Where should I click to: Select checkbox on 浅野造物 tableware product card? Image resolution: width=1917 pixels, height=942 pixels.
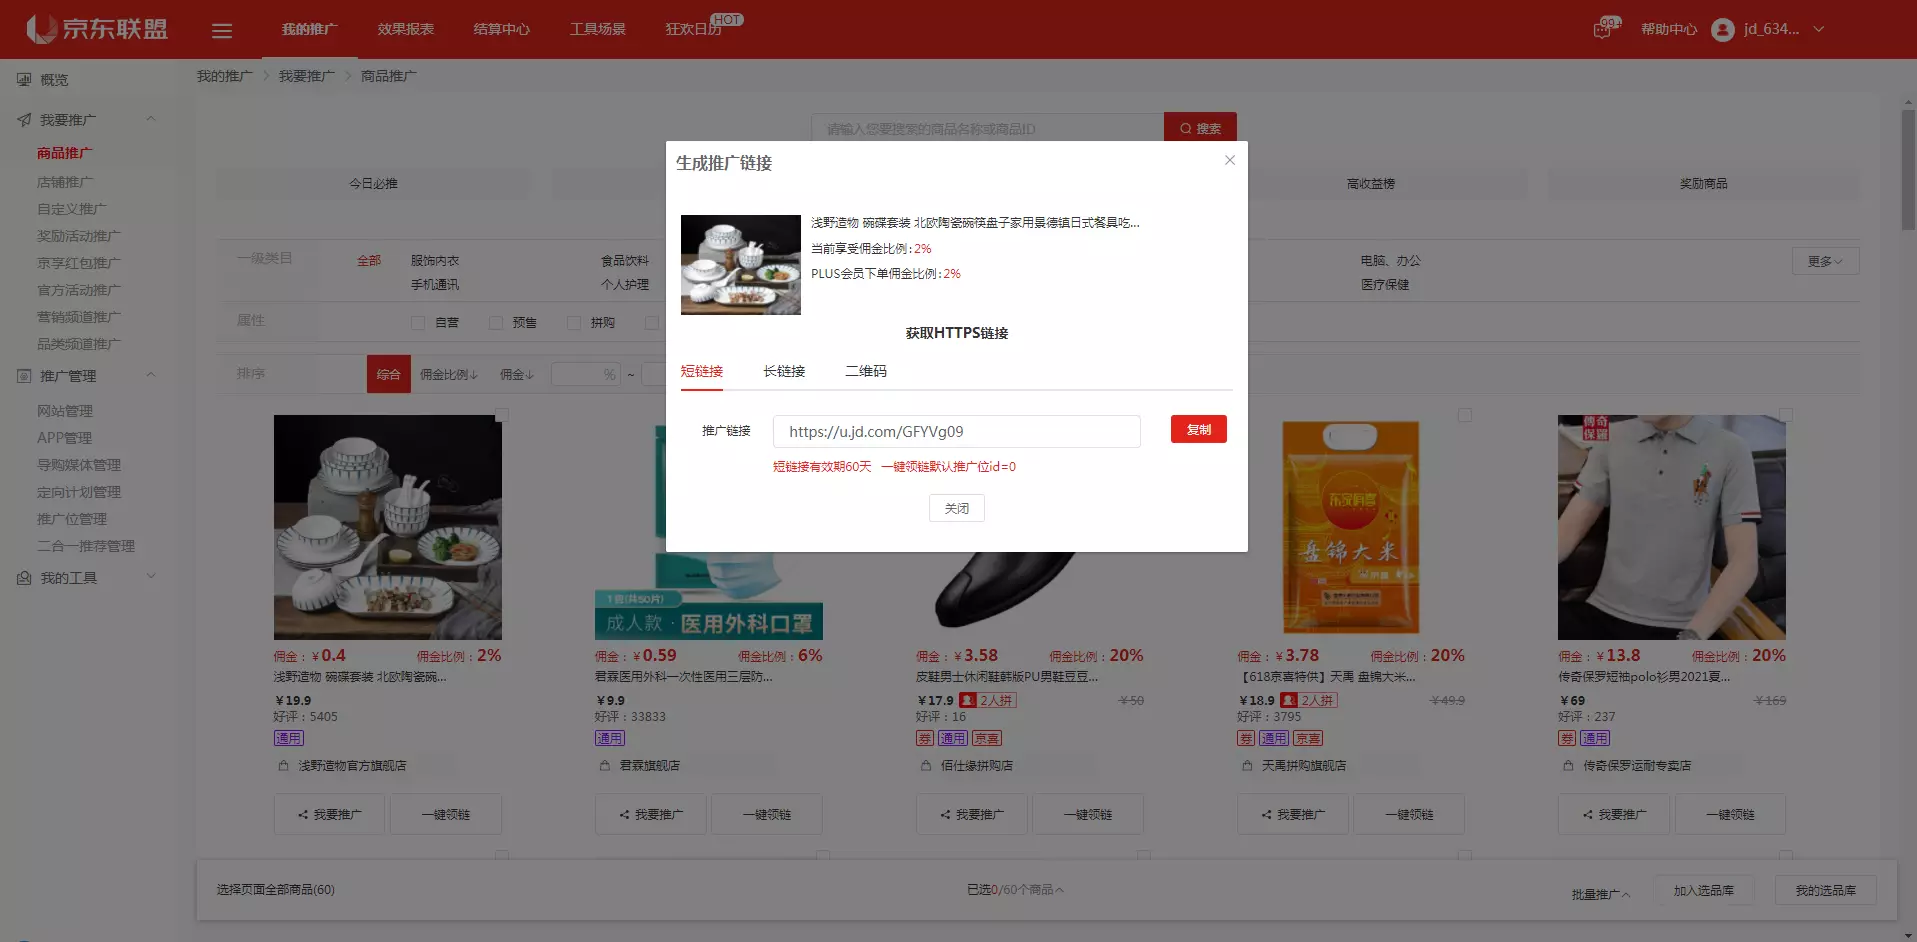point(502,415)
